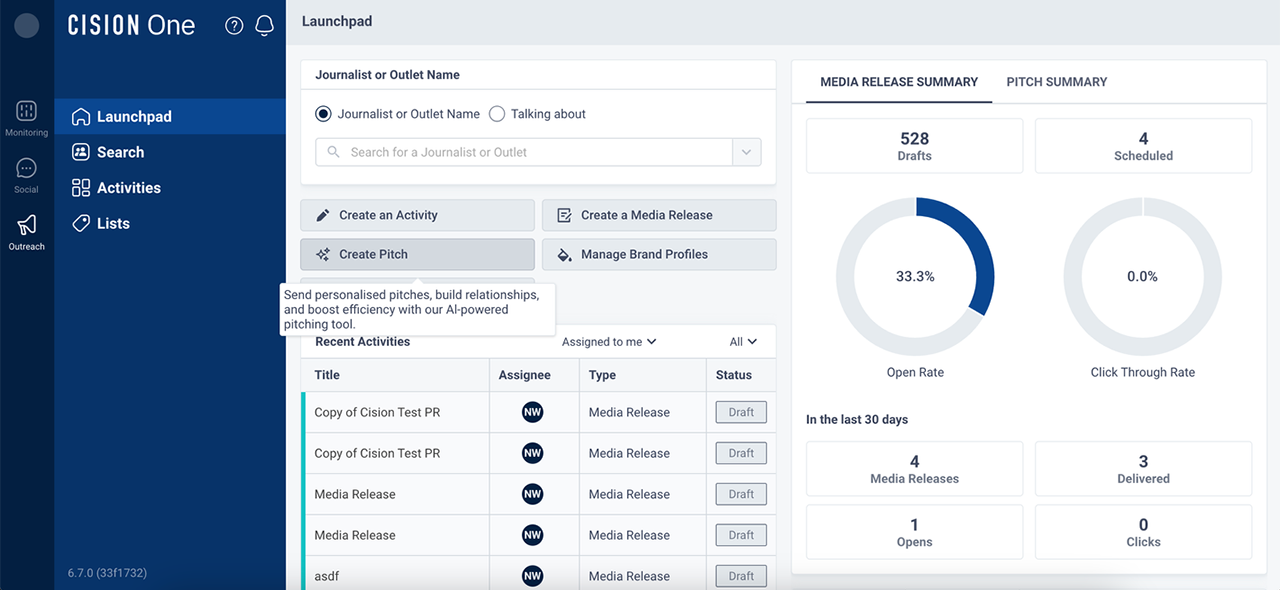The height and width of the screenshot is (590, 1280).
Task: Select the Outreach megaphone icon
Action: (27, 225)
